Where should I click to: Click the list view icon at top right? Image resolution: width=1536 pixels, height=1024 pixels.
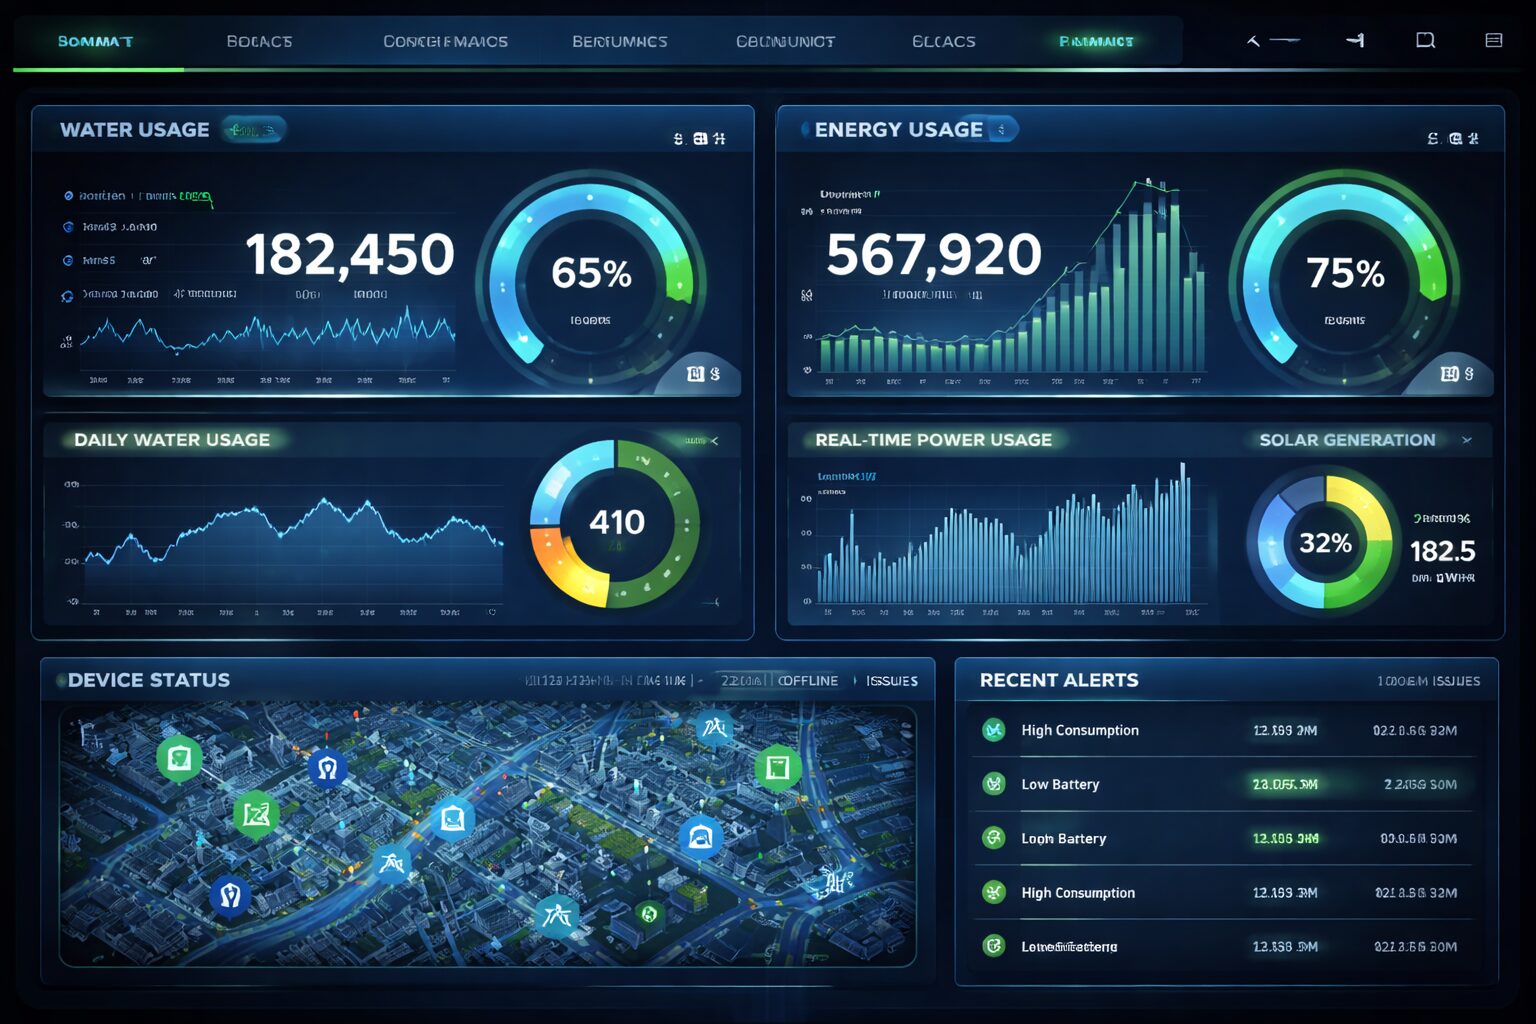click(1494, 40)
